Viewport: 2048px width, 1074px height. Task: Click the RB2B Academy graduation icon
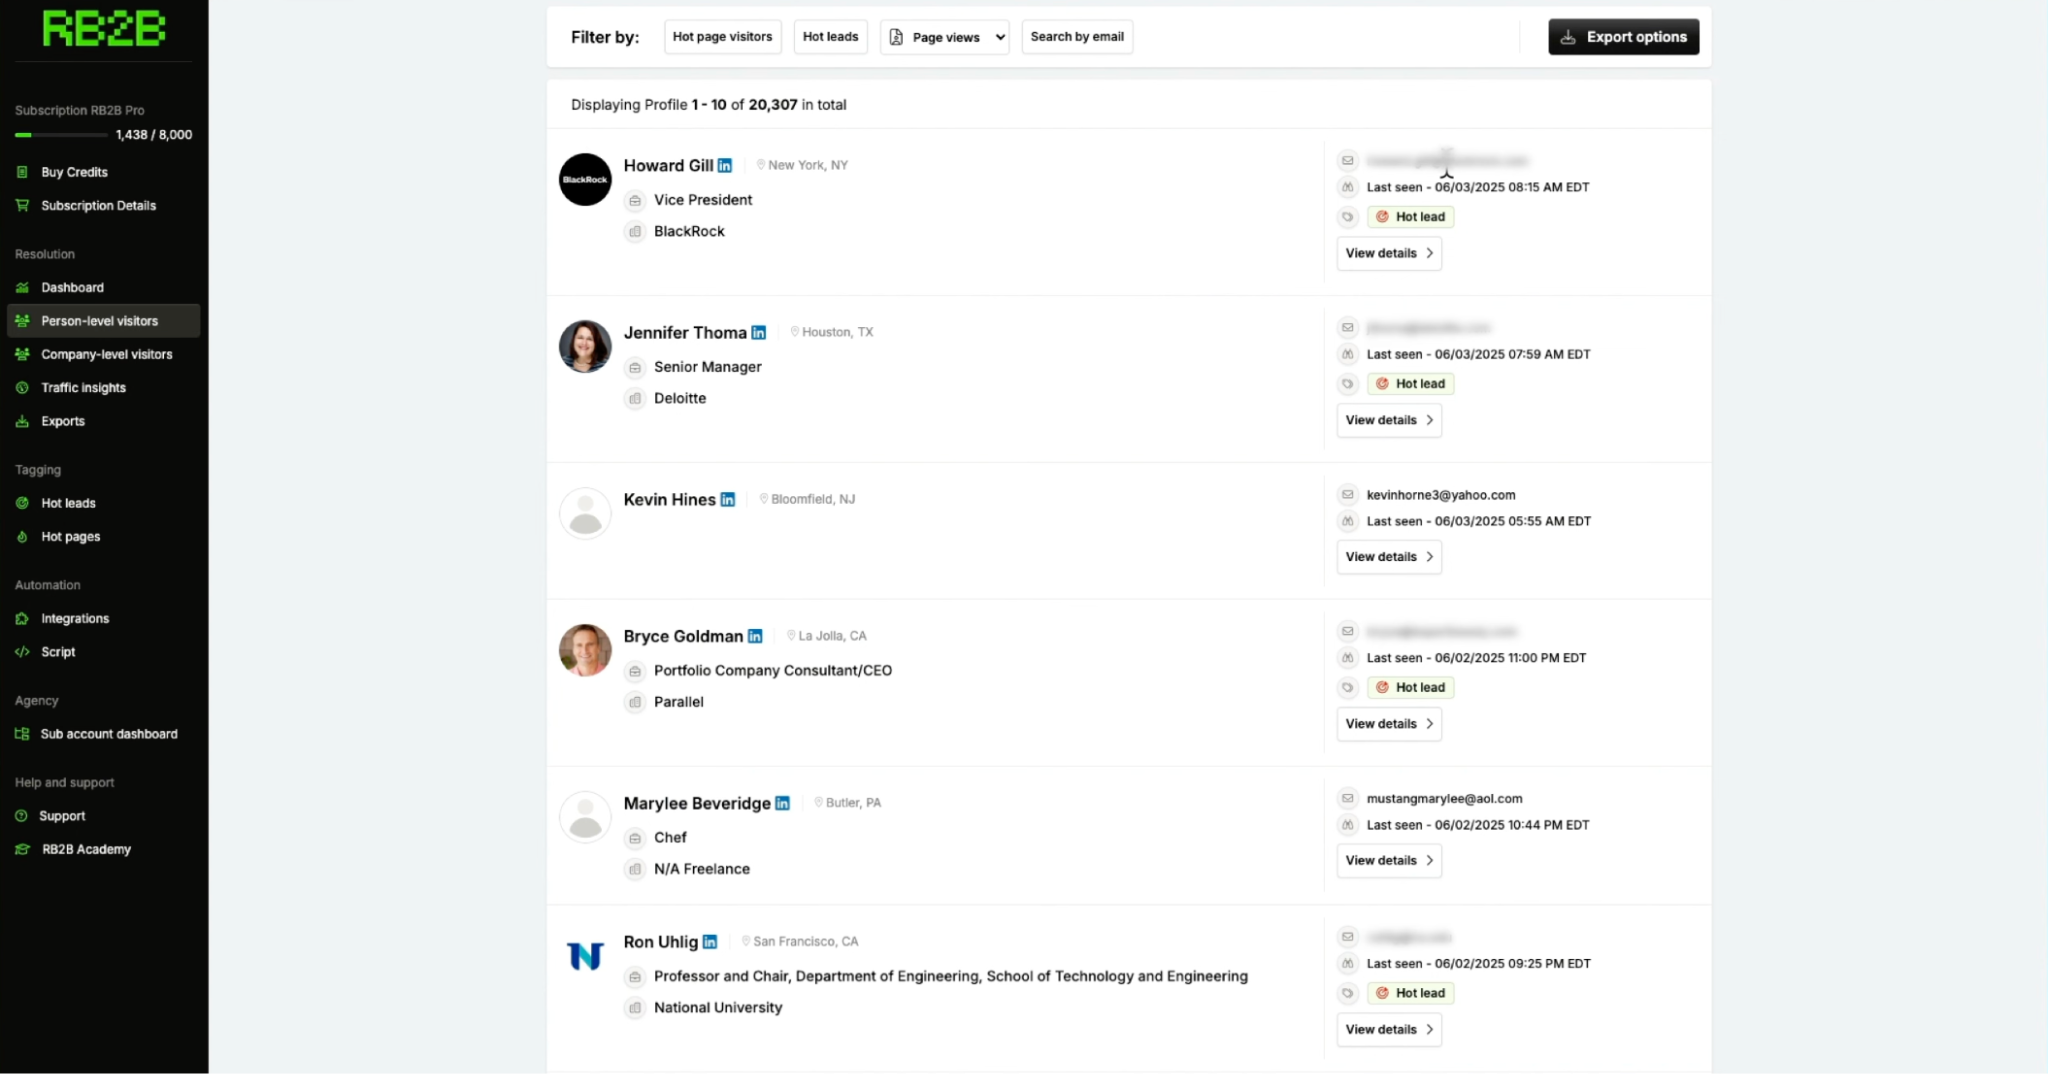coord(22,849)
